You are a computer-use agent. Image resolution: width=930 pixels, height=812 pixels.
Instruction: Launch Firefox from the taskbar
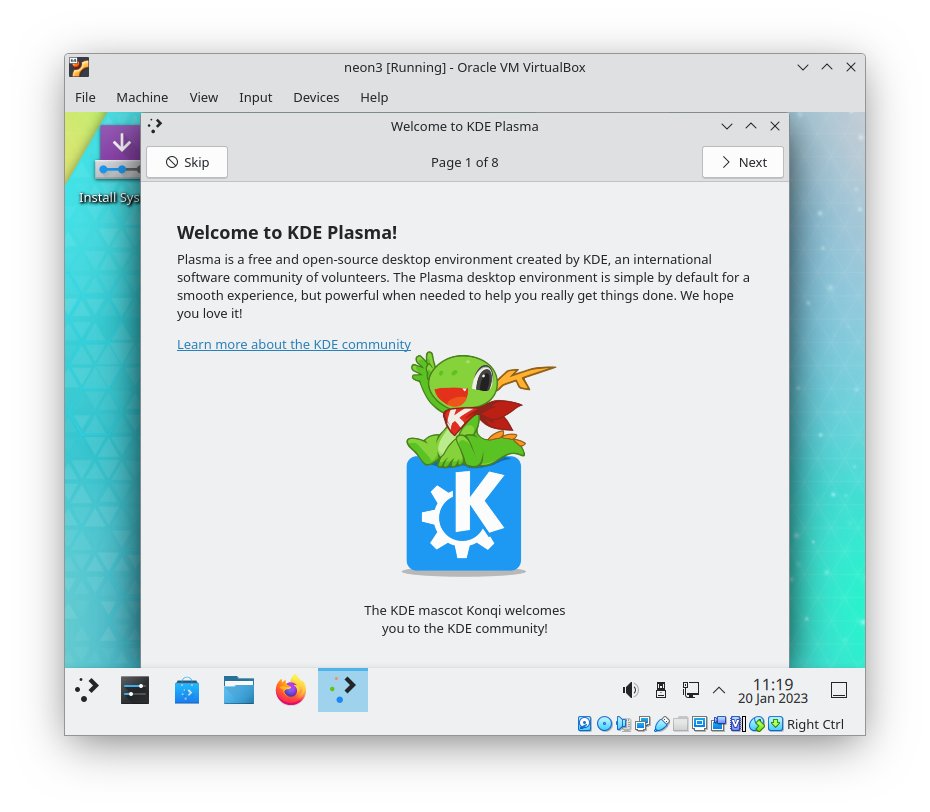291,690
